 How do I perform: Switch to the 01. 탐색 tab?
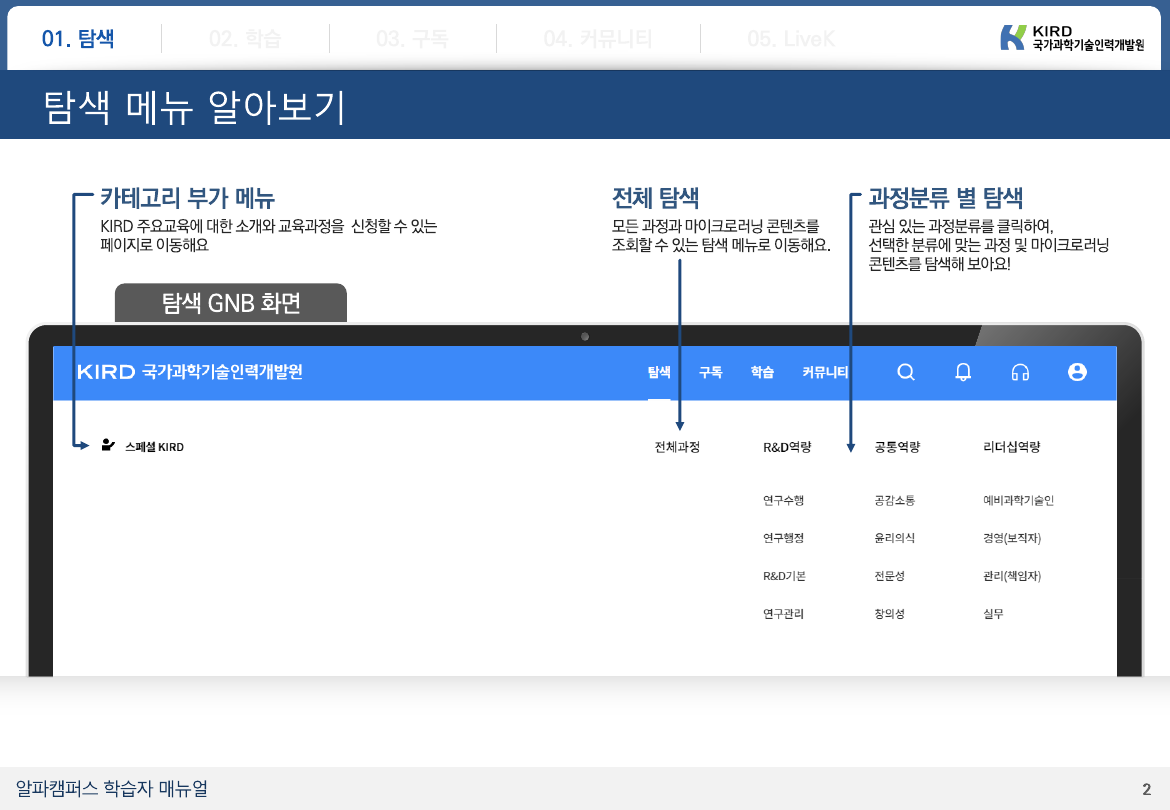pyautogui.click(x=78, y=39)
